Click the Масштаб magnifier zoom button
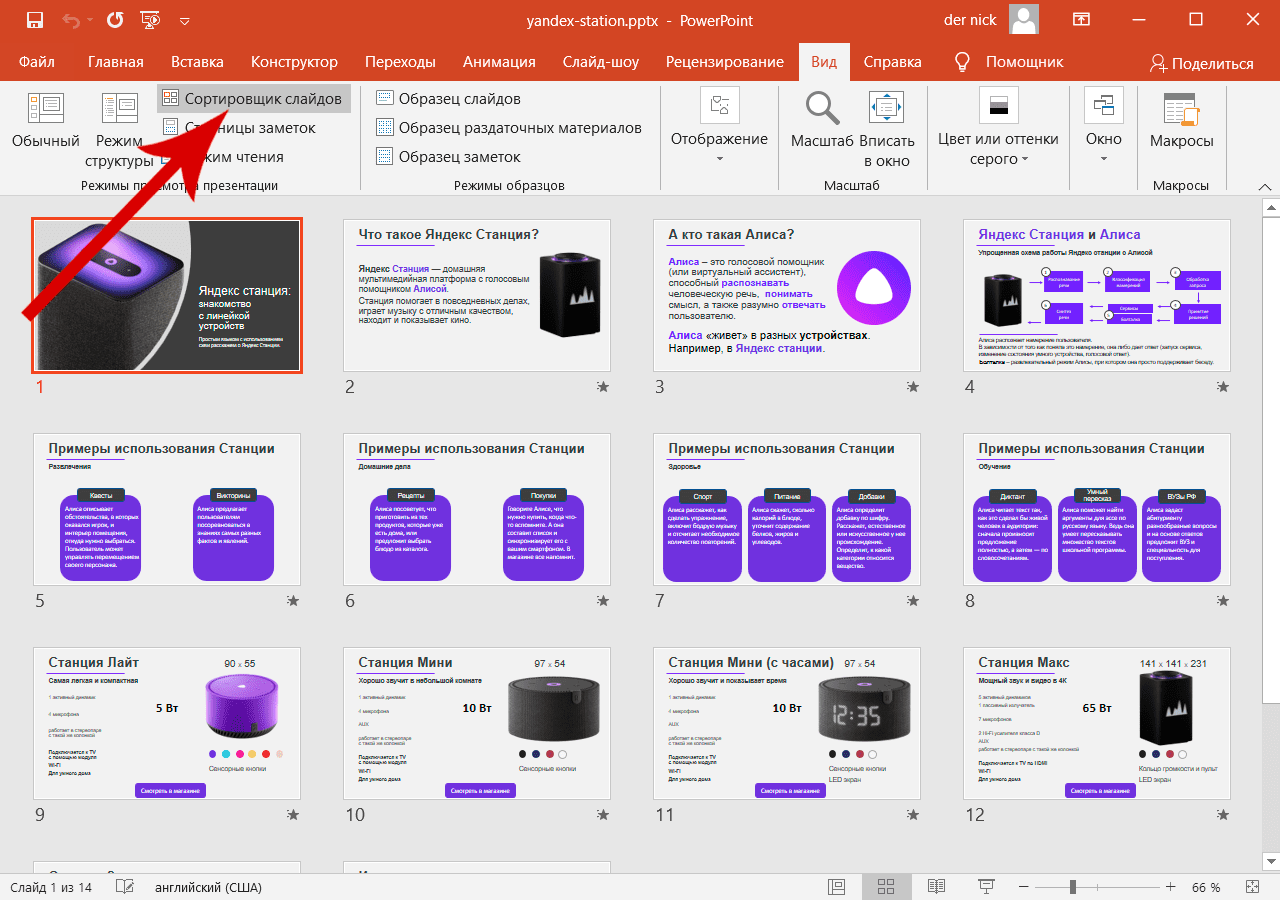The height and width of the screenshot is (900, 1280). click(822, 120)
